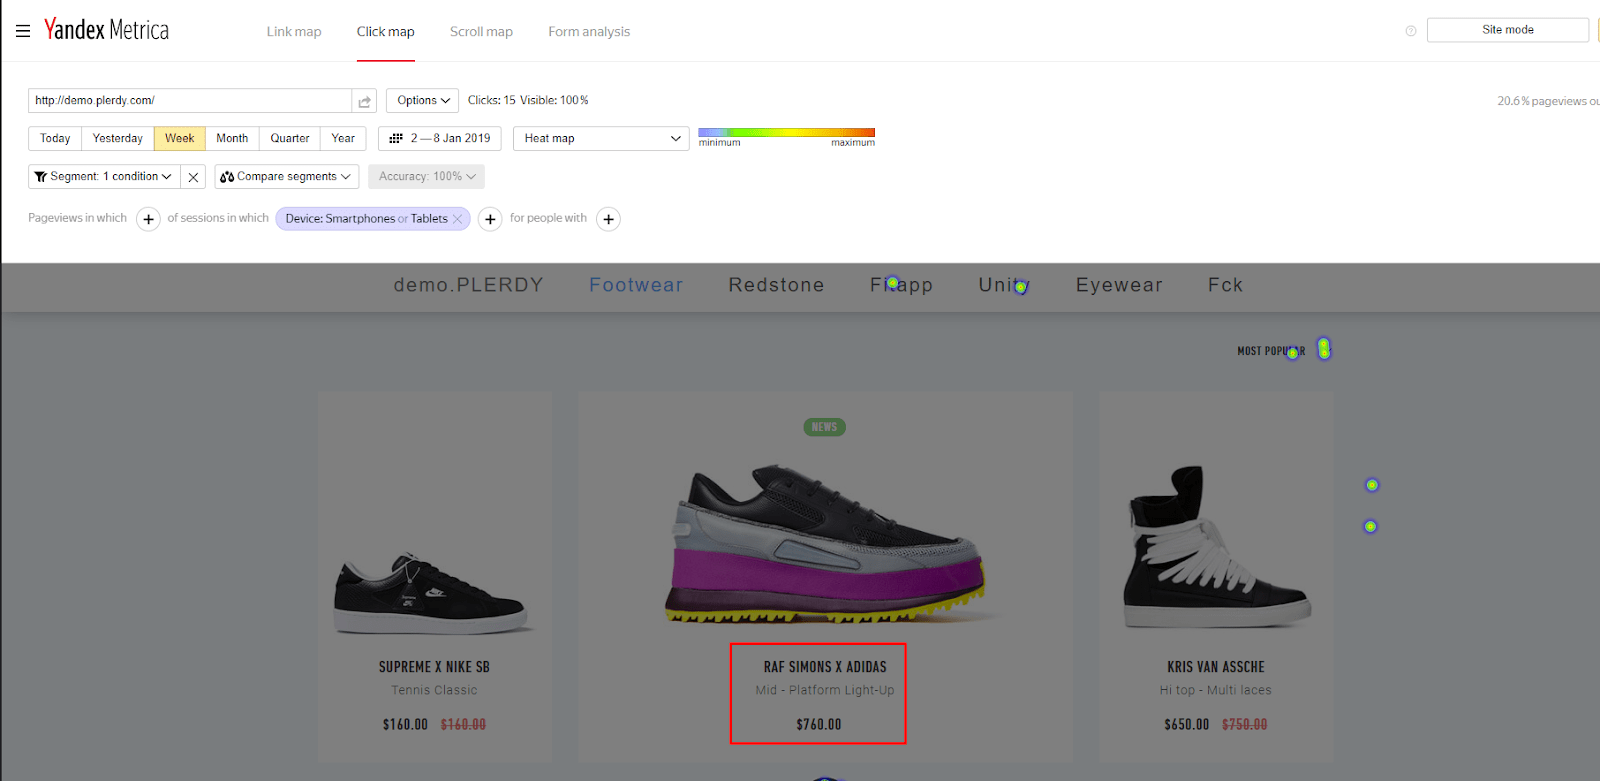1600x781 pixels.
Task: Open the Heat map type dropdown
Action: [601, 138]
